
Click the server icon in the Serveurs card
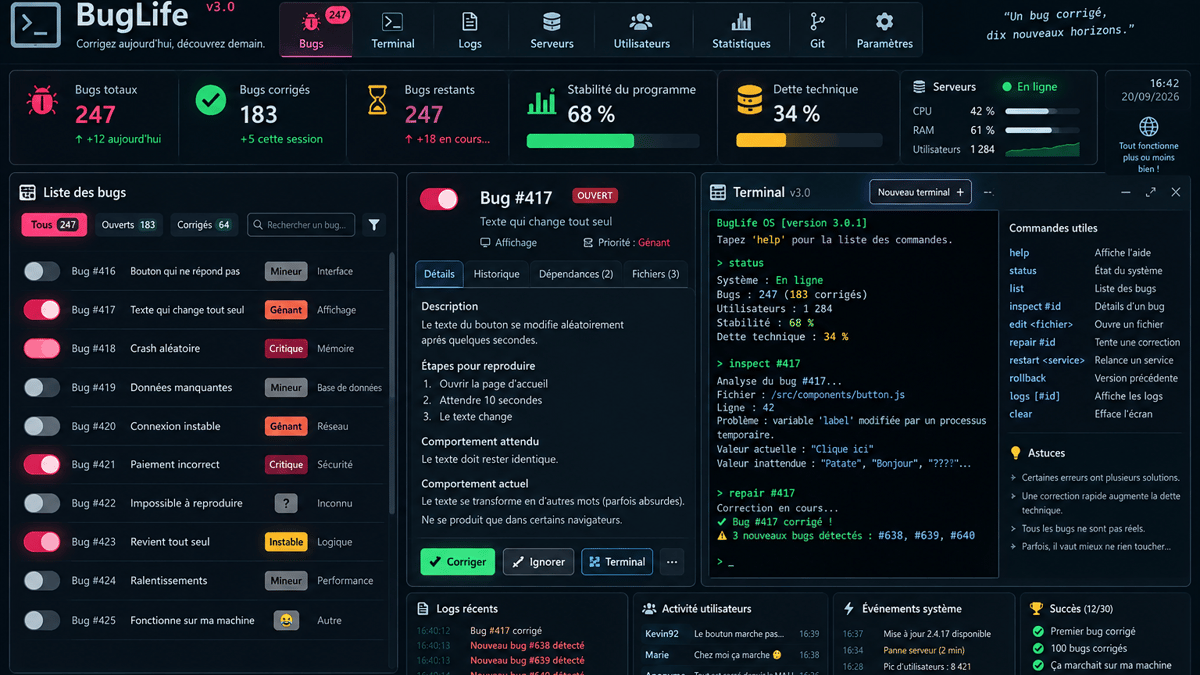tap(919, 87)
